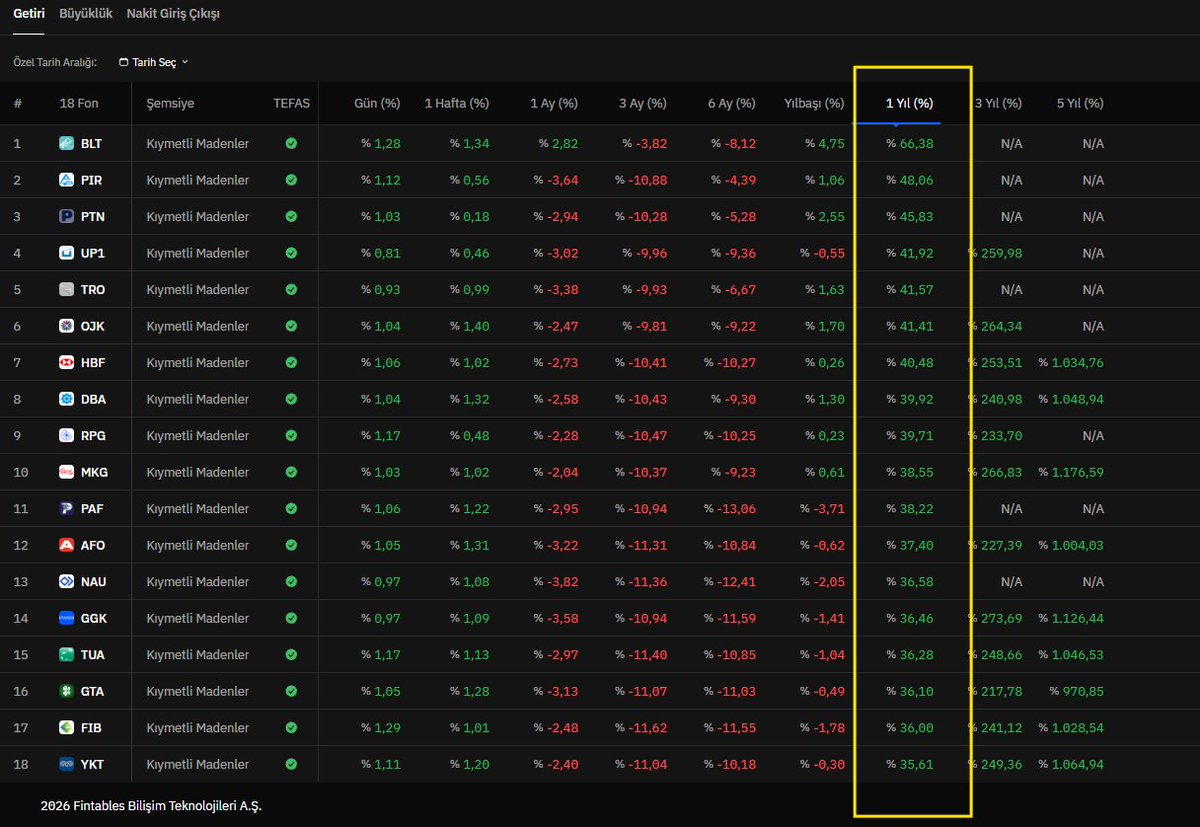
Task: Switch to Nakit Giriş Çıkışı tab
Action: point(173,14)
